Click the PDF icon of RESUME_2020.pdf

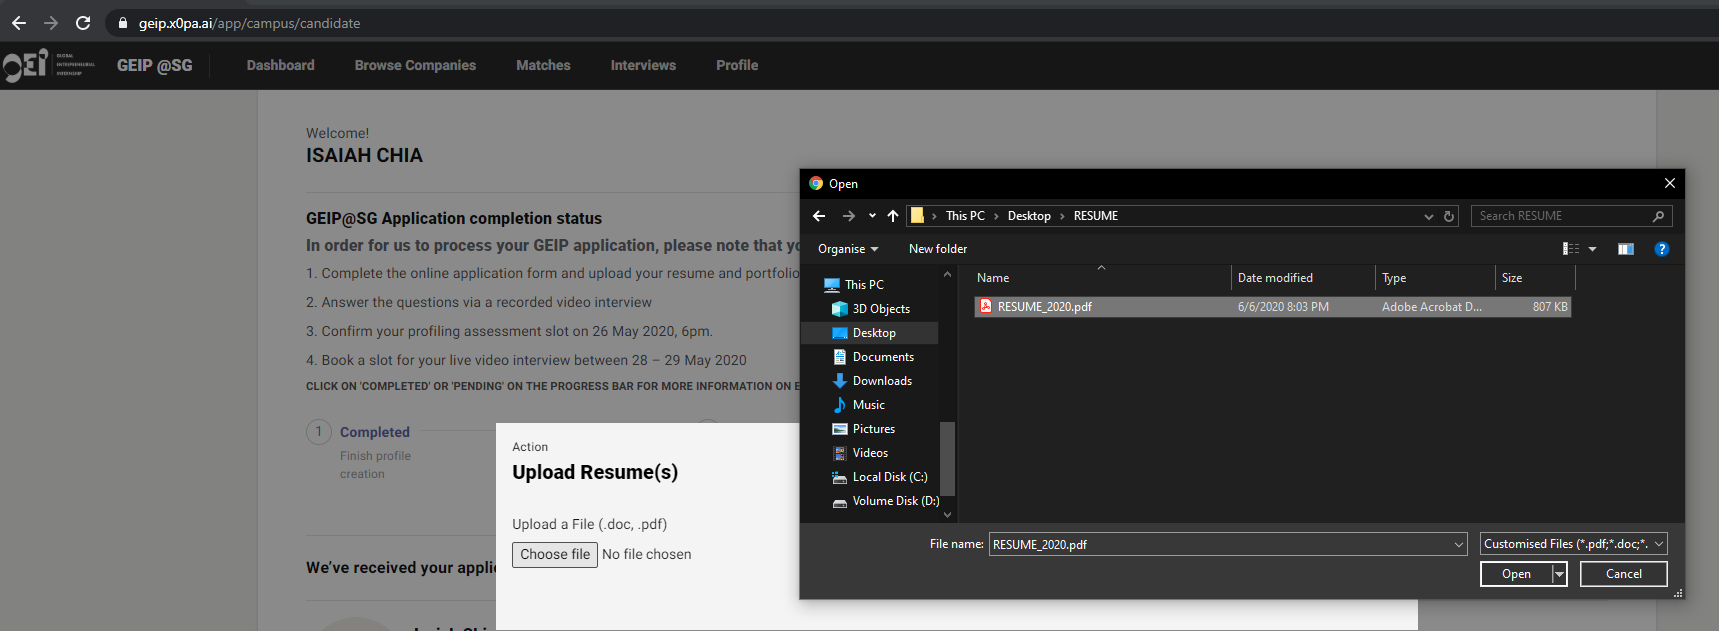tap(986, 307)
